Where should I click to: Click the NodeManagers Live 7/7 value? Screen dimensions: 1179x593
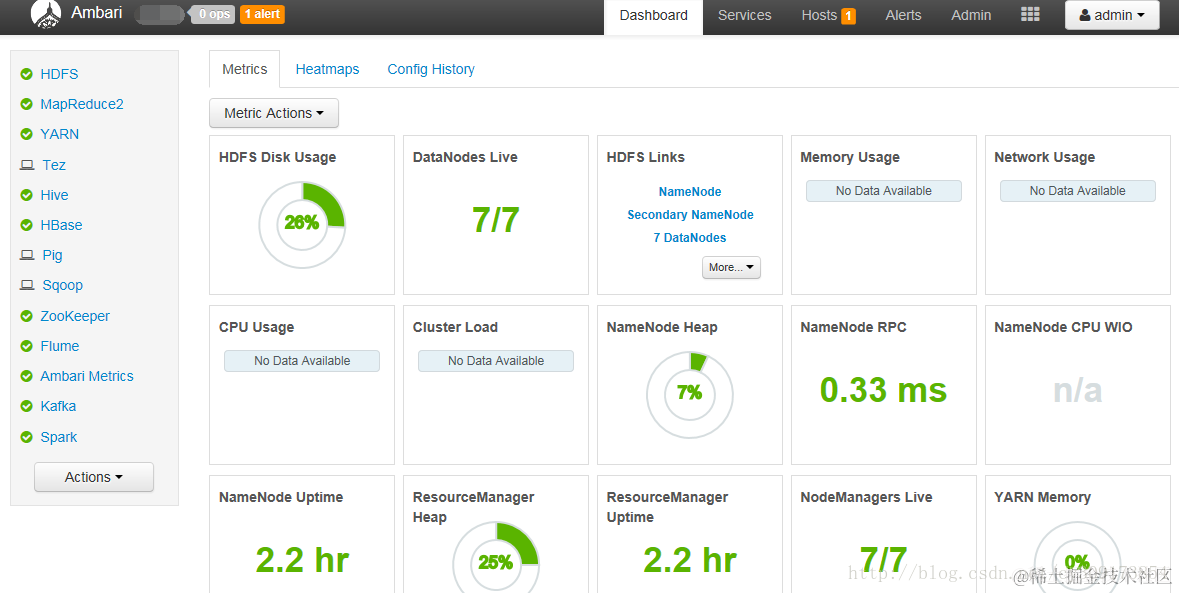point(883,560)
